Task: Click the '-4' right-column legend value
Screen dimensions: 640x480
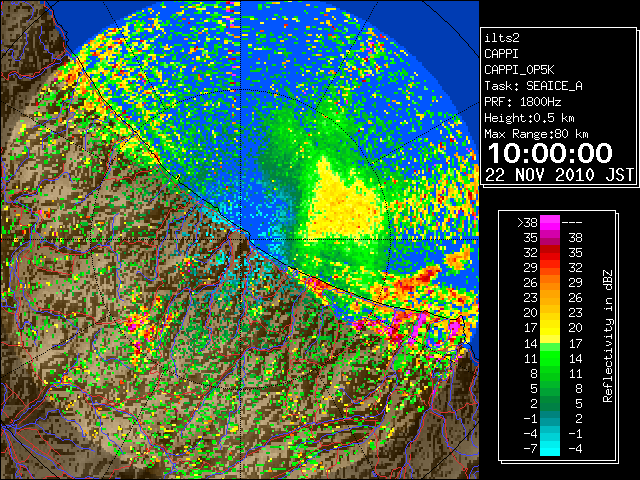Action: click(575, 448)
